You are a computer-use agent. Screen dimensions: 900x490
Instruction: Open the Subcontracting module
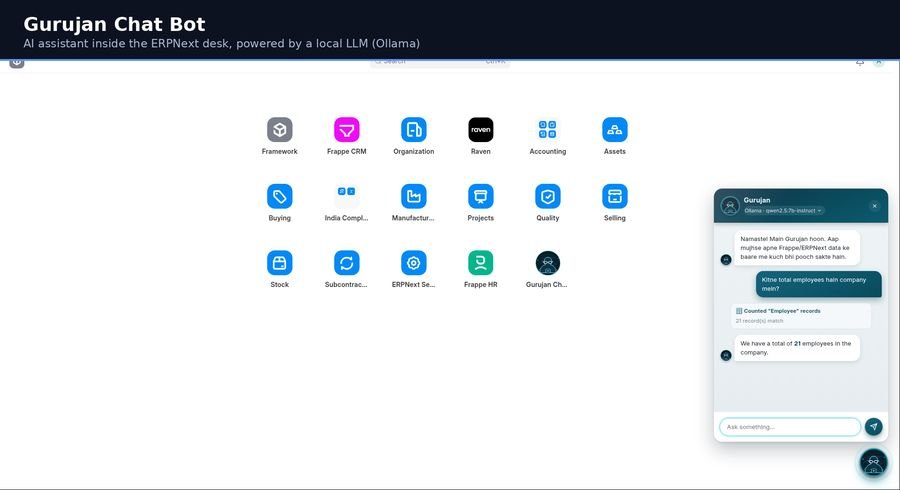click(347, 263)
